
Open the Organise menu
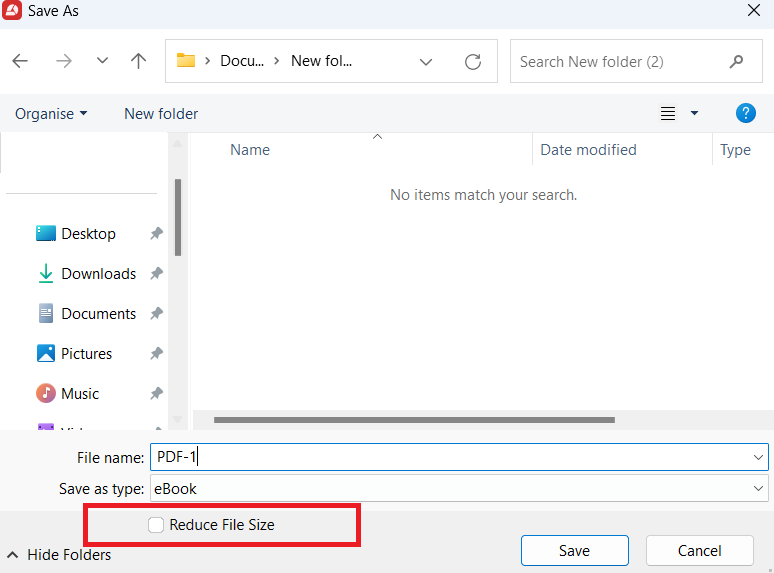pyautogui.click(x=51, y=114)
